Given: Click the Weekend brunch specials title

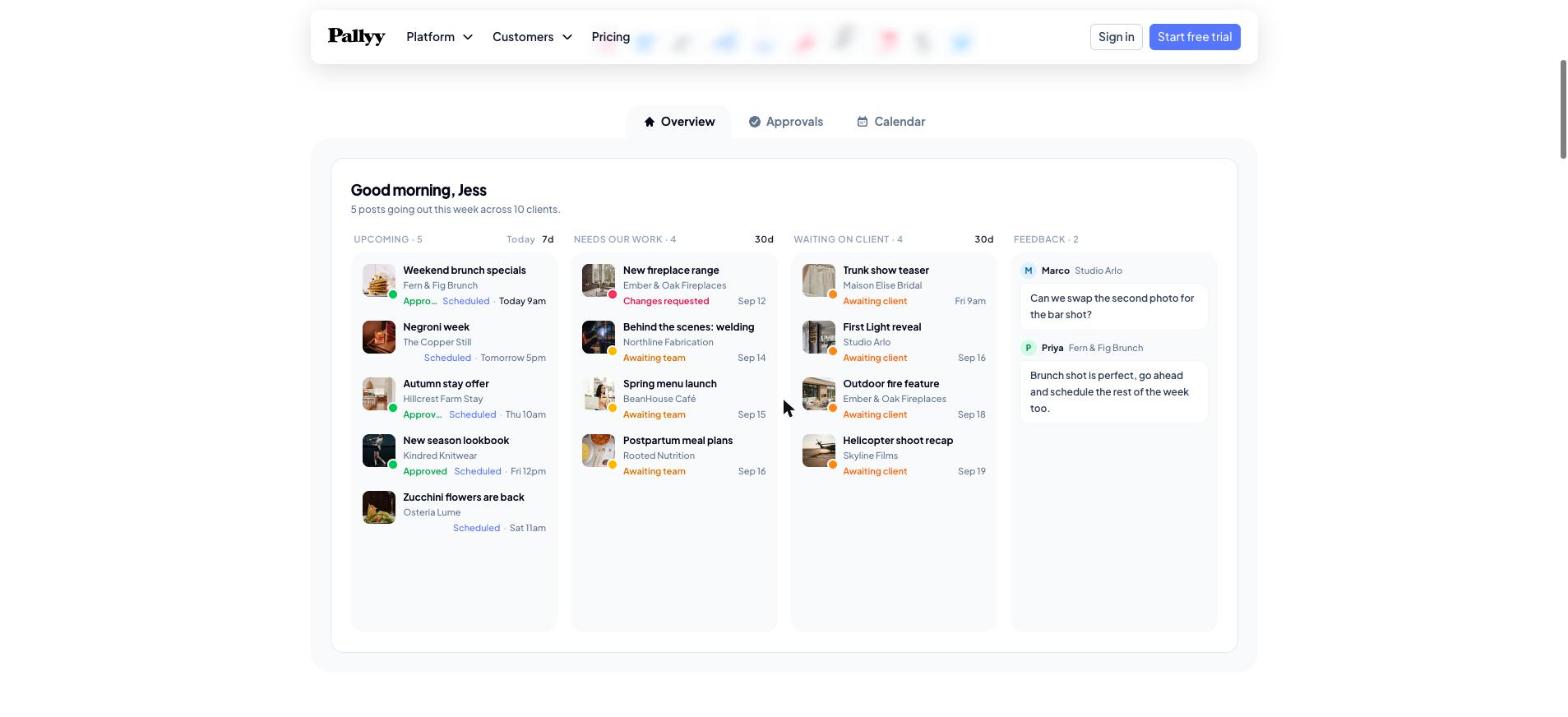Looking at the screenshot, I should pos(464,271).
